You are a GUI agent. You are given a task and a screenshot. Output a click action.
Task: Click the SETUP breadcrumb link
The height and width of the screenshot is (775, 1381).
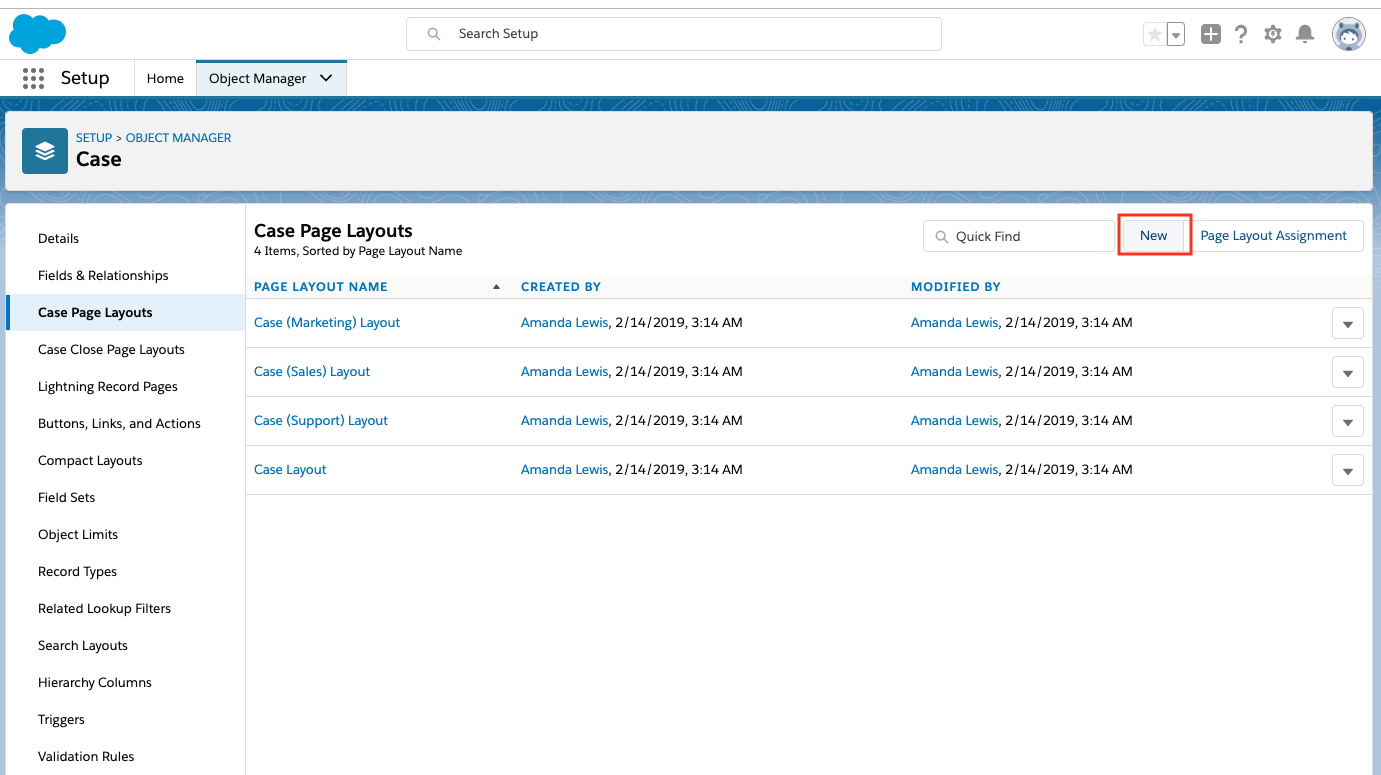pos(94,138)
